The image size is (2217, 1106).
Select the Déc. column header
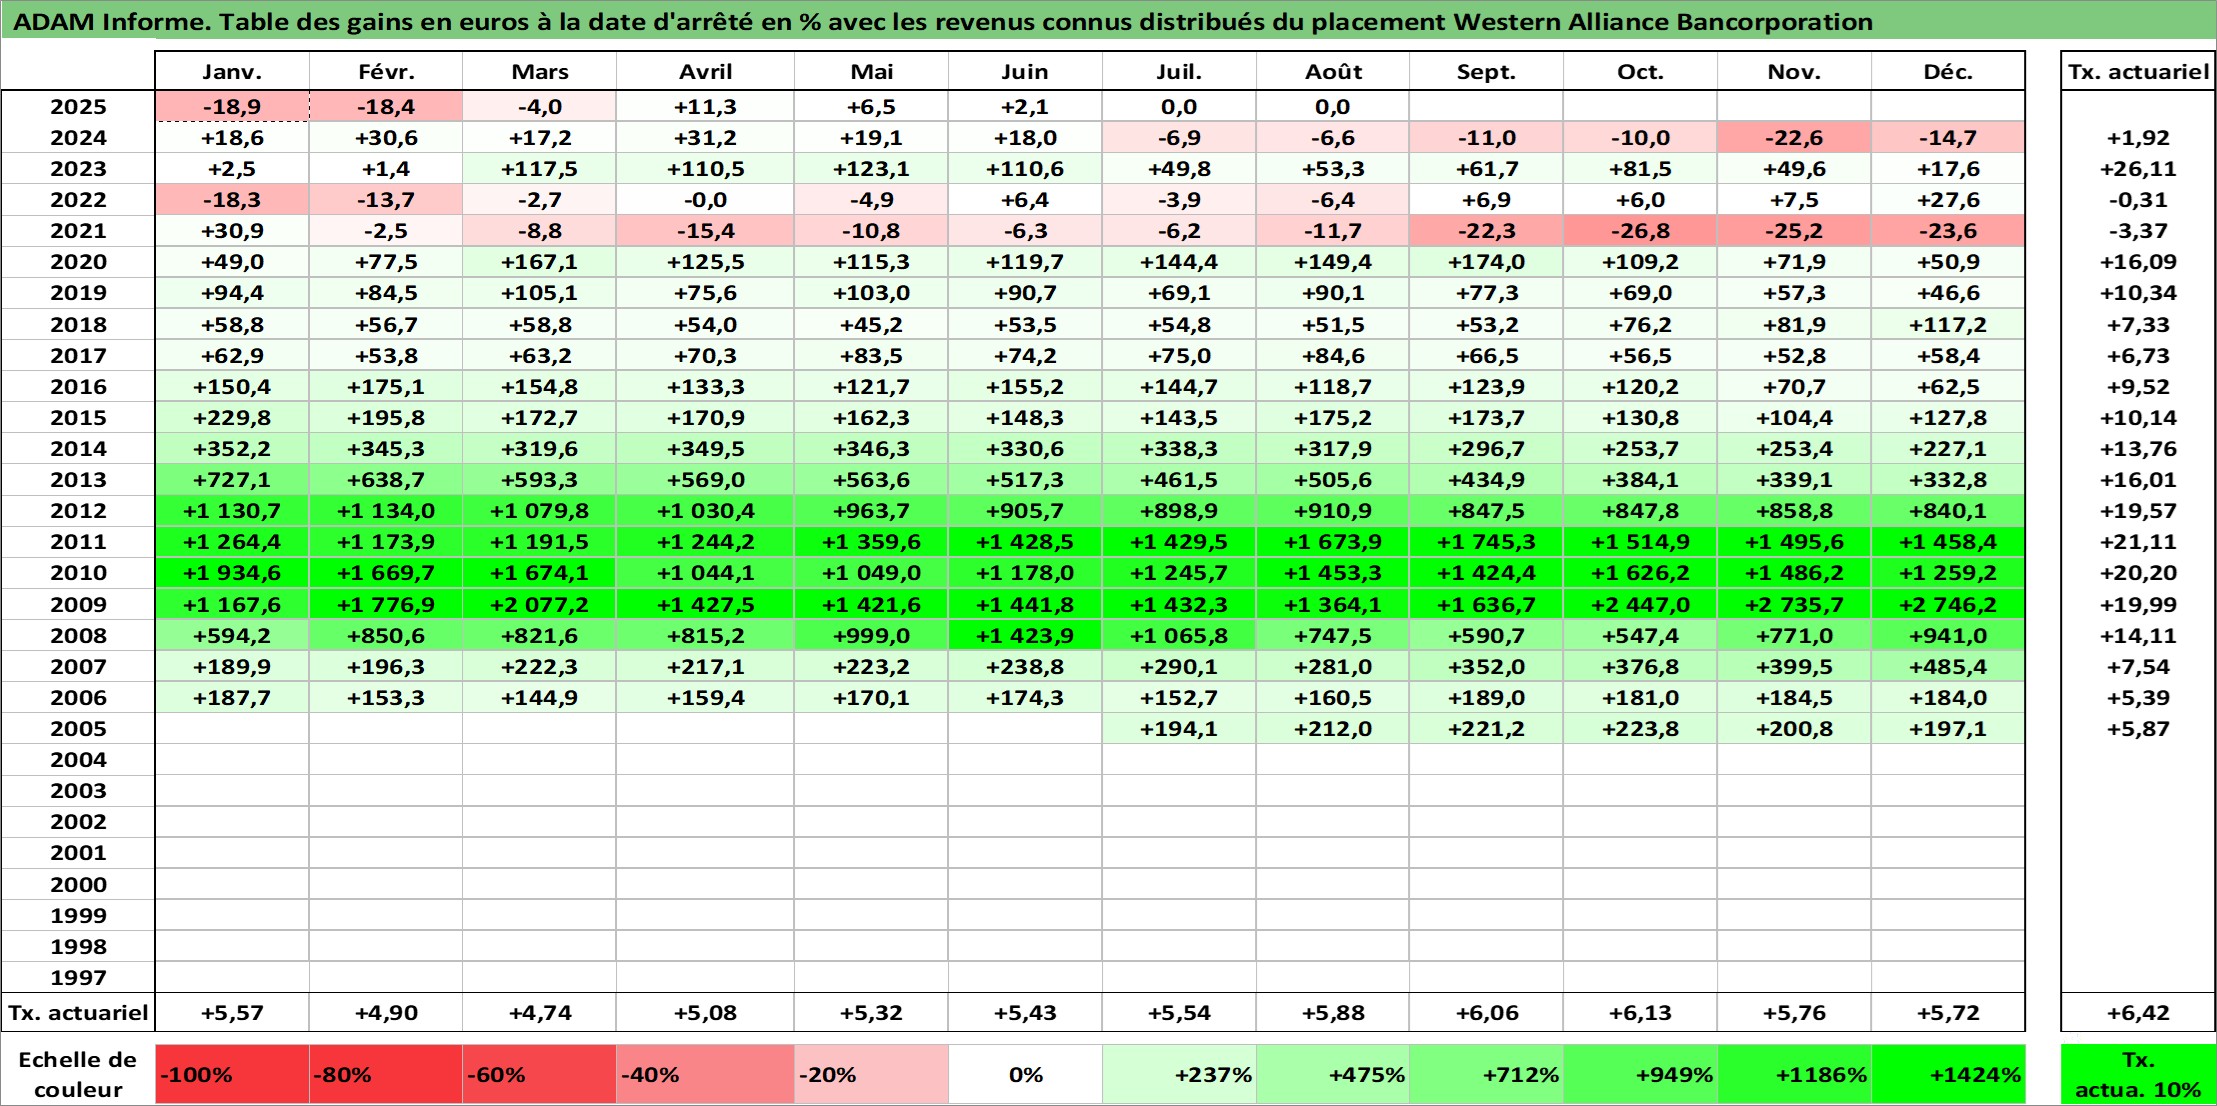coord(1948,72)
